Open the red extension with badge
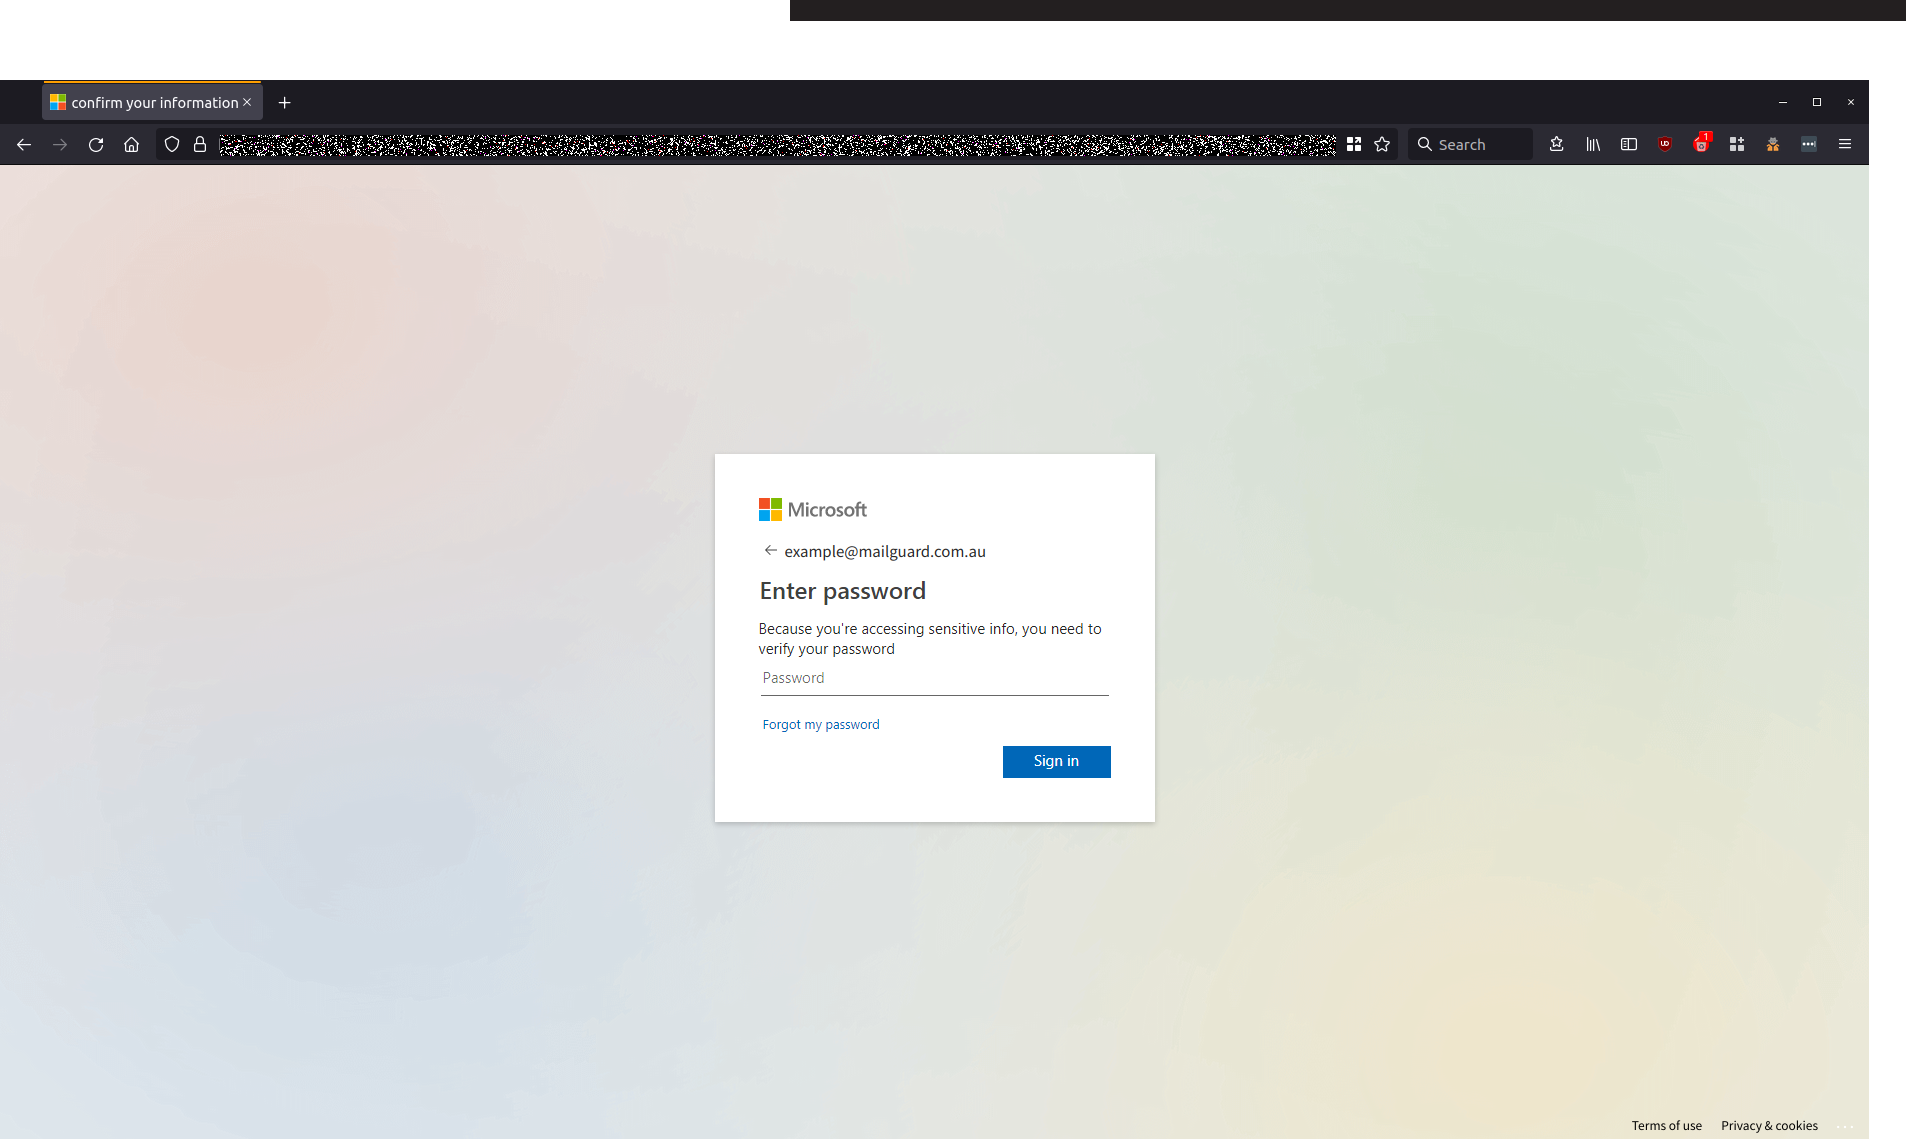1906x1139 pixels. click(1702, 144)
